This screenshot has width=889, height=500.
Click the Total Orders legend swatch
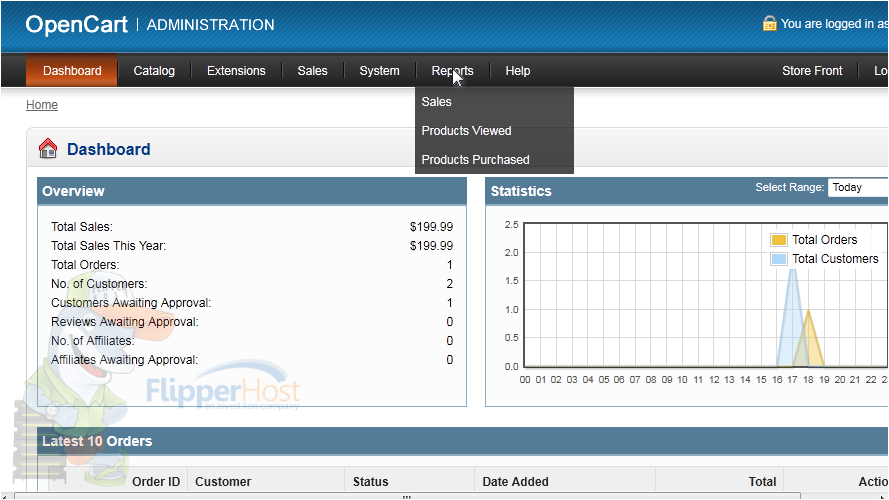(778, 240)
